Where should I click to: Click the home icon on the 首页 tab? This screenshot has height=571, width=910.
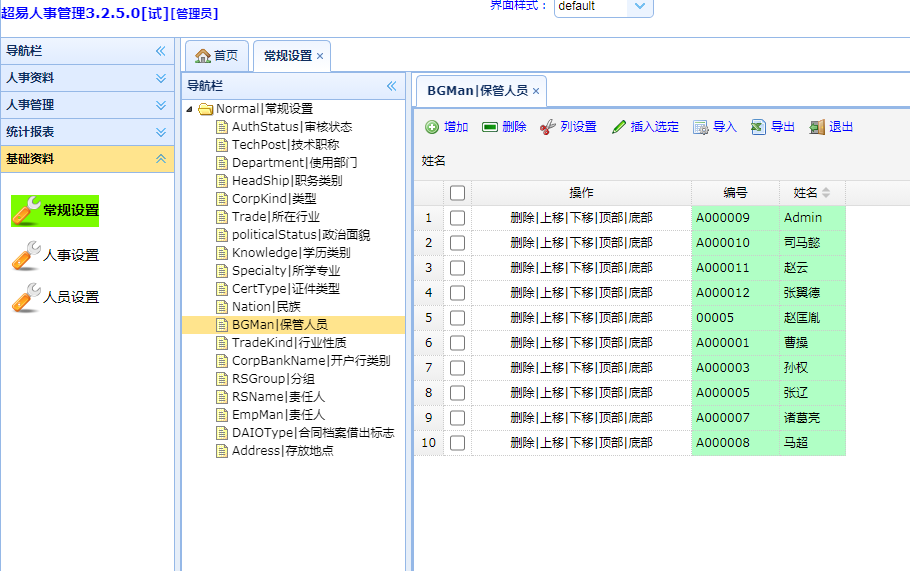(x=203, y=56)
